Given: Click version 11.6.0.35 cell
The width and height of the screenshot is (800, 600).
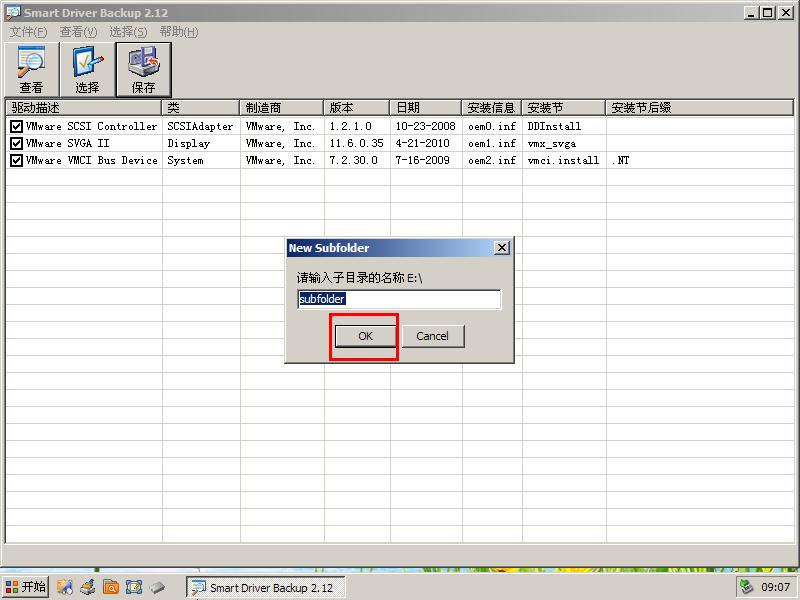Looking at the screenshot, I should coord(356,143).
